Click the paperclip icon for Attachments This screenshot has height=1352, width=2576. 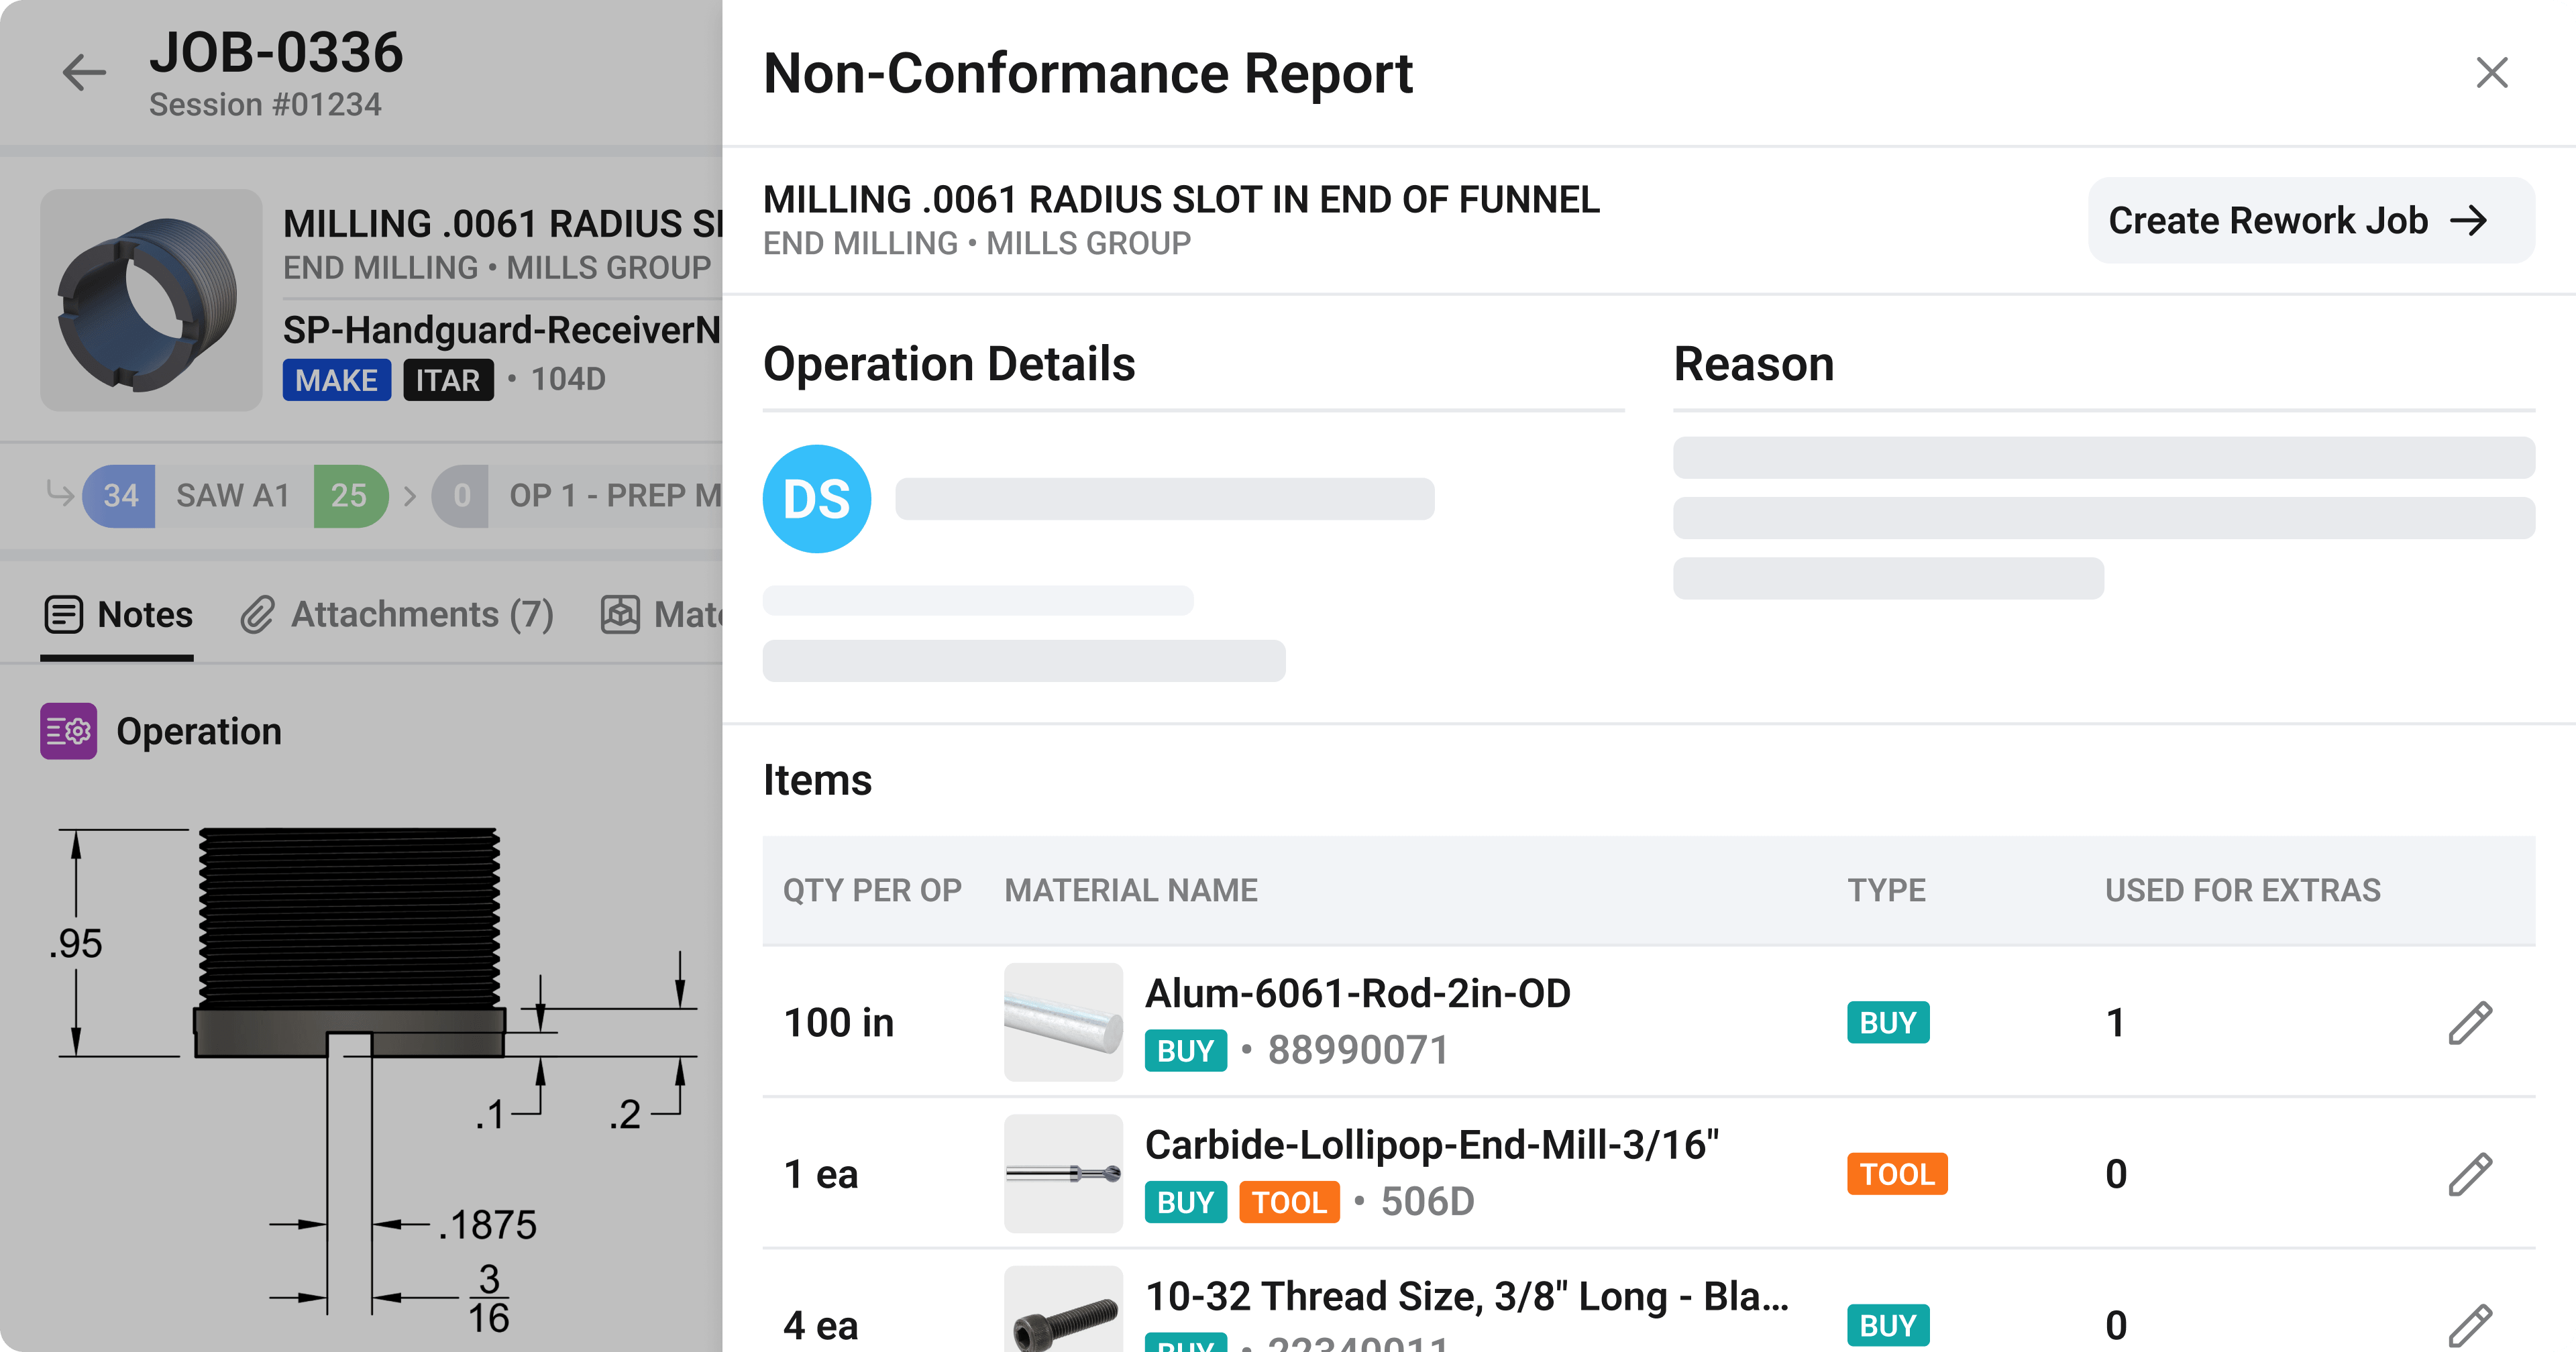point(257,614)
